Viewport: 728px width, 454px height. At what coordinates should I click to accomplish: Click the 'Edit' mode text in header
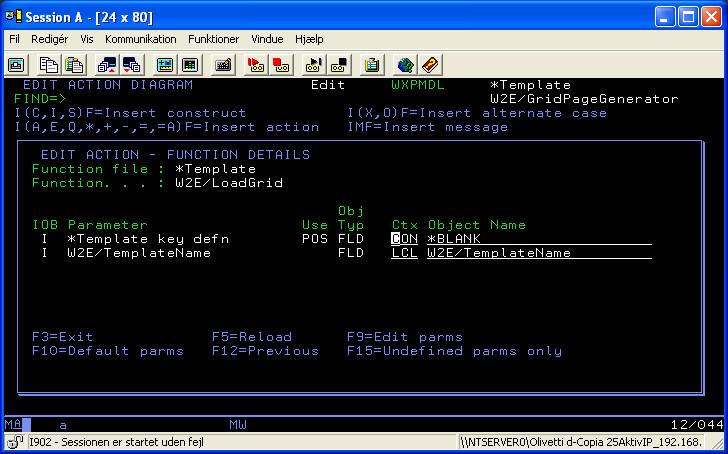tap(328, 85)
